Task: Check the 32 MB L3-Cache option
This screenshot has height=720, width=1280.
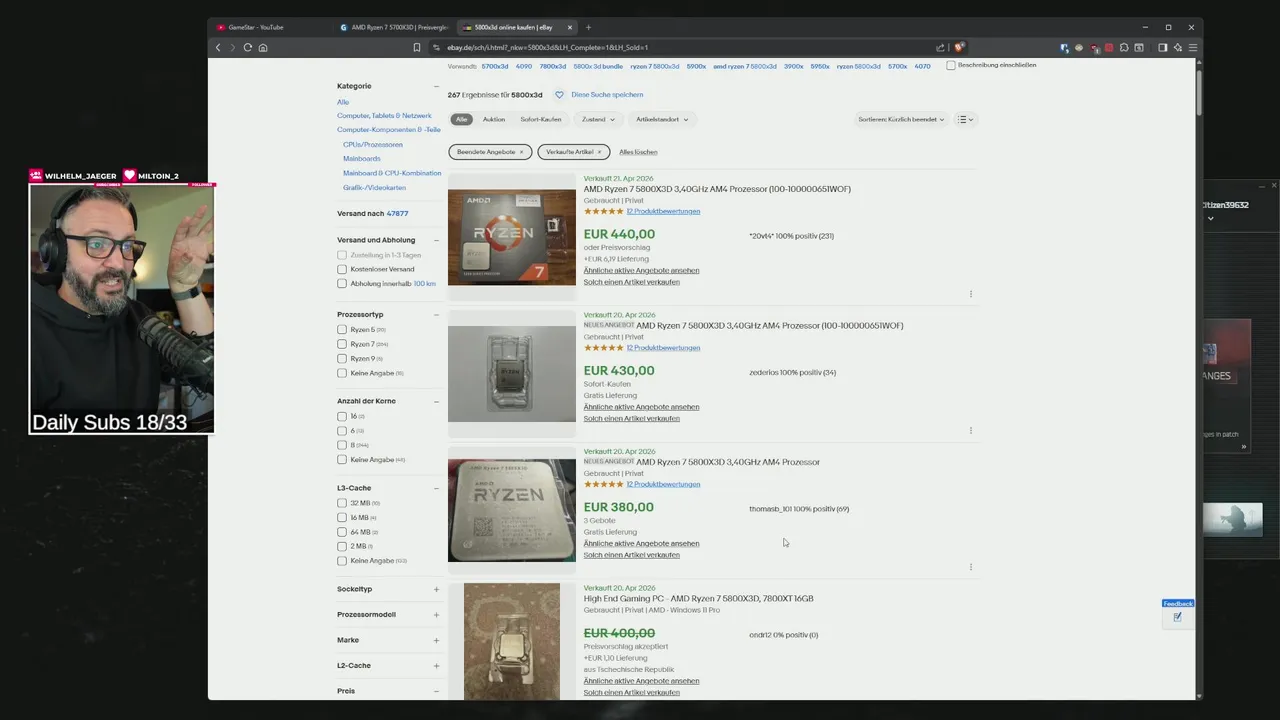Action: tap(342, 503)
